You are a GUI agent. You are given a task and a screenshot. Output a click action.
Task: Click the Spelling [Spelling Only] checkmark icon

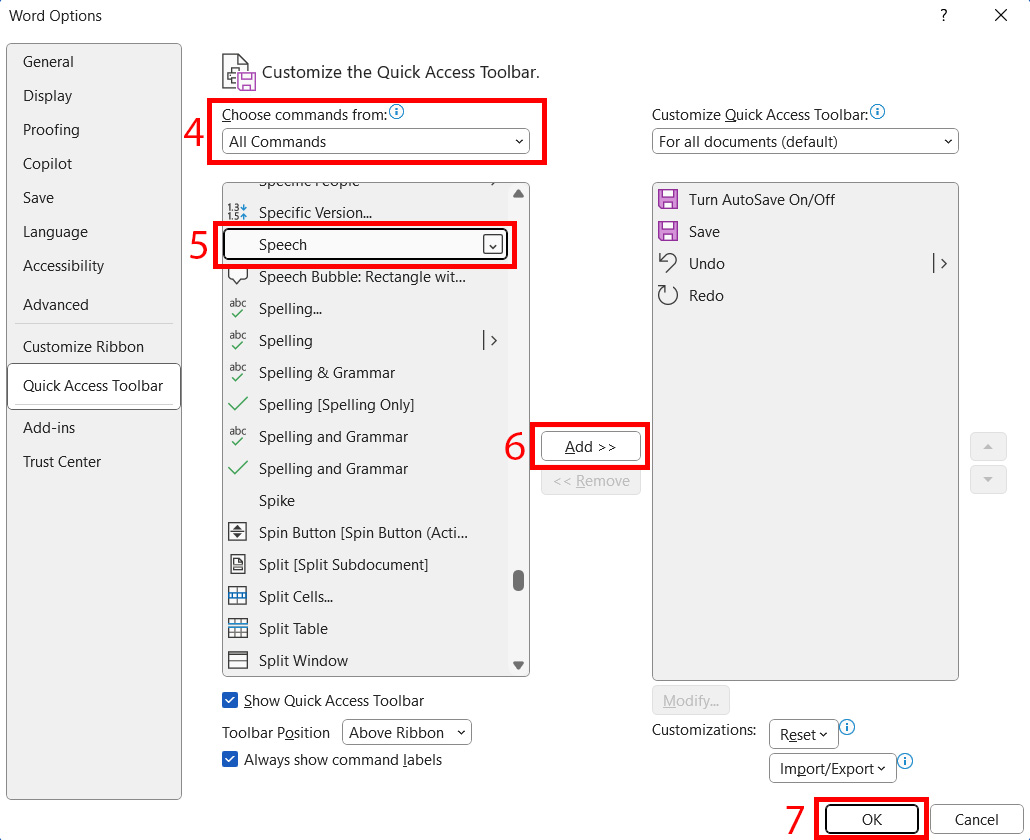237,404
